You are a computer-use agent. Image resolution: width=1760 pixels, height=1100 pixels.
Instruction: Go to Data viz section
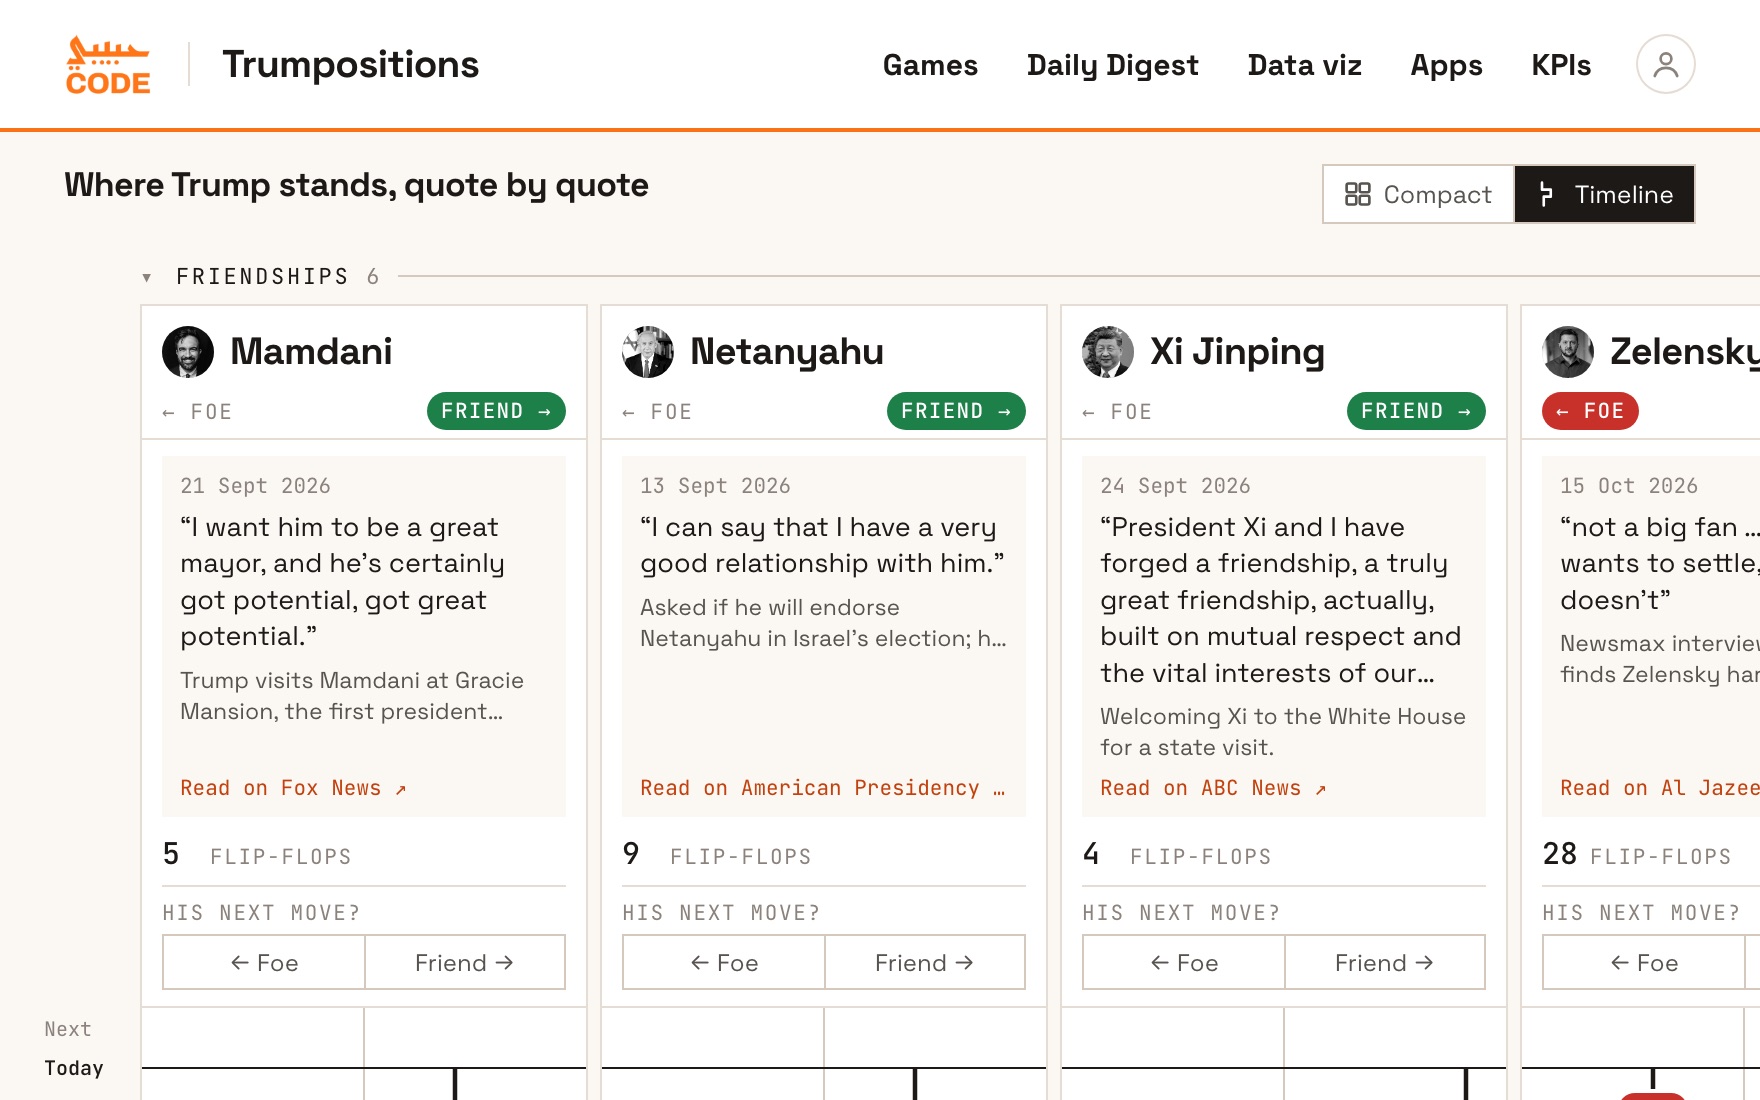pyautogui.click(x=1304, y=65)
